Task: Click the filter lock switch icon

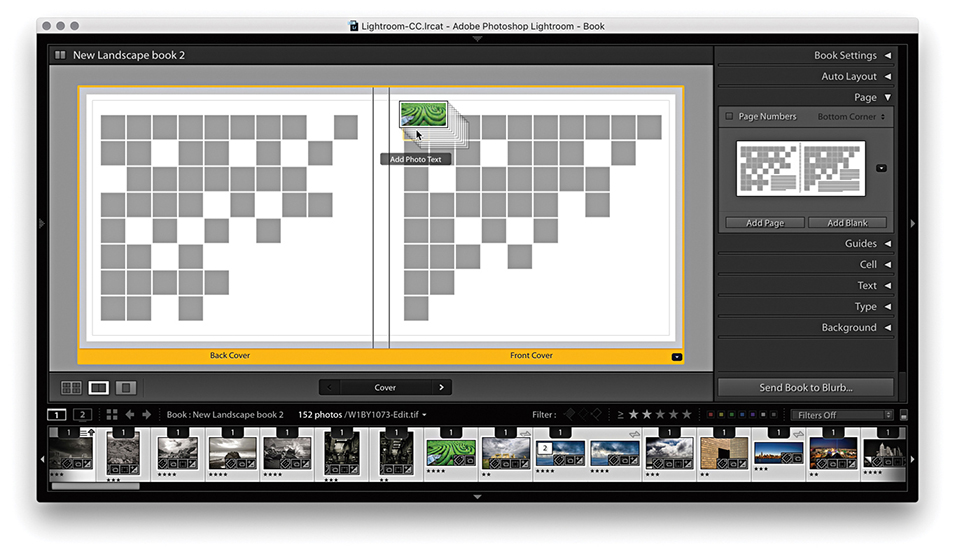Action: point(903,415)
